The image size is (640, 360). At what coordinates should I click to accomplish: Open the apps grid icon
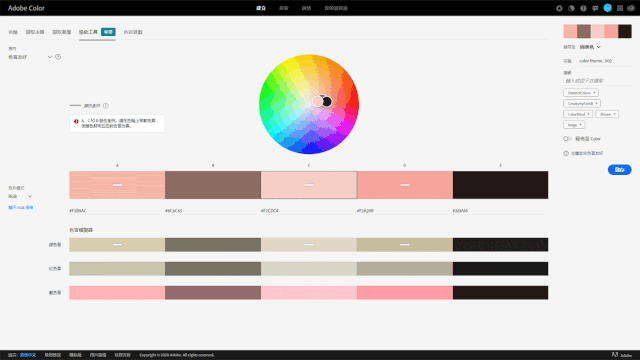620,8
